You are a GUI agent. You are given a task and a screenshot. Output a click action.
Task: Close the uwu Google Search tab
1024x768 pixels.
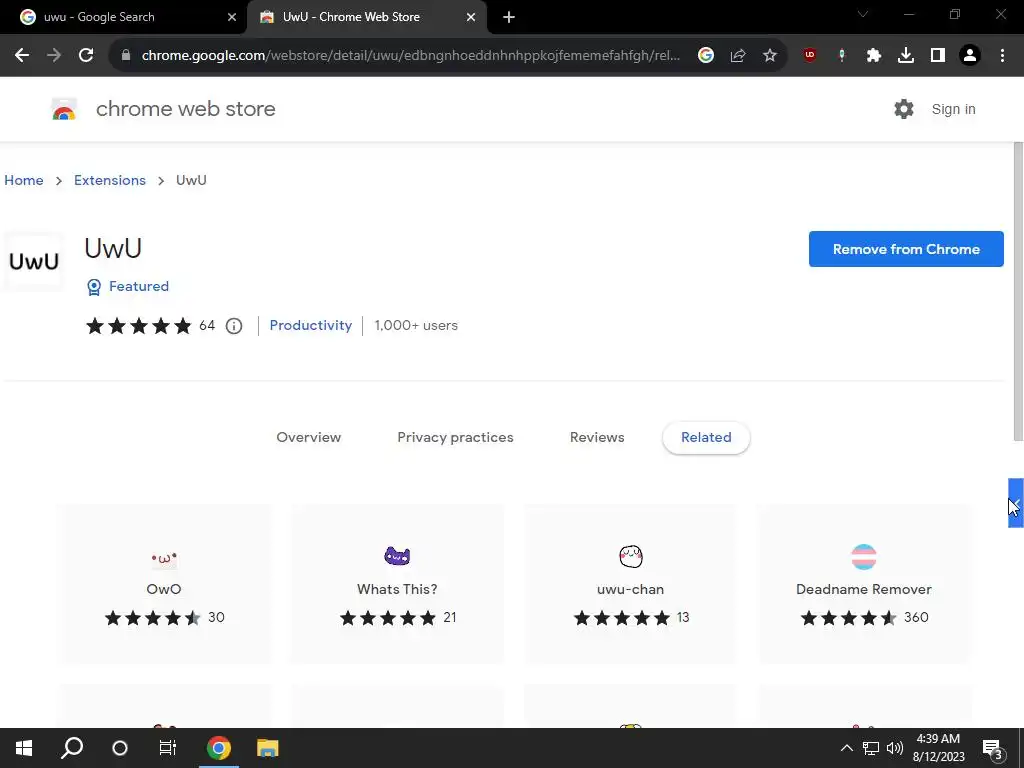[x=232, y=17]
